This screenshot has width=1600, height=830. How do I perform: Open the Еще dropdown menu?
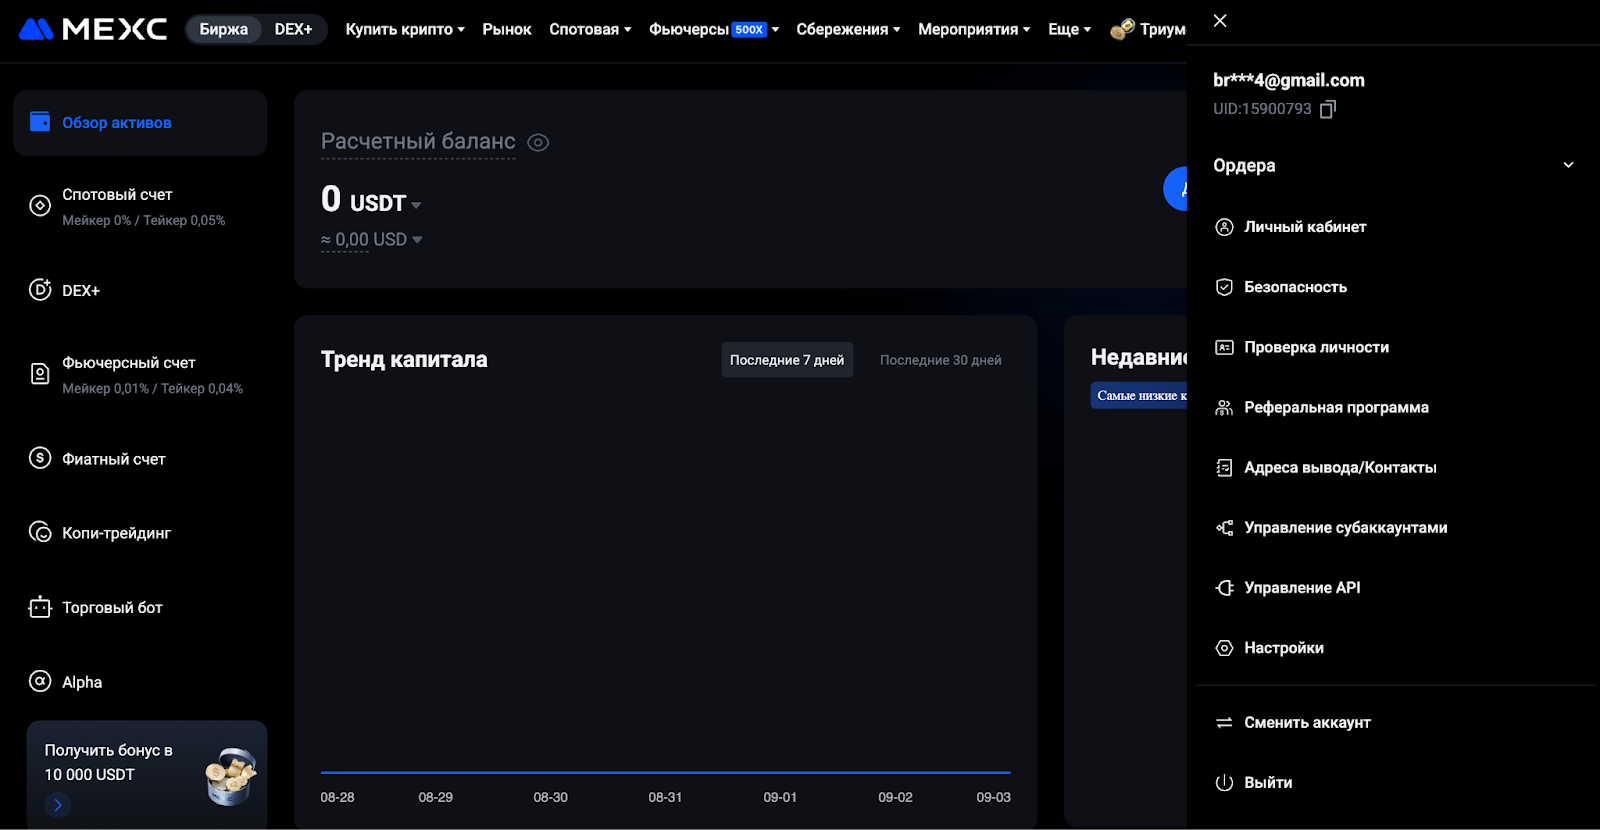(1069, 29)
